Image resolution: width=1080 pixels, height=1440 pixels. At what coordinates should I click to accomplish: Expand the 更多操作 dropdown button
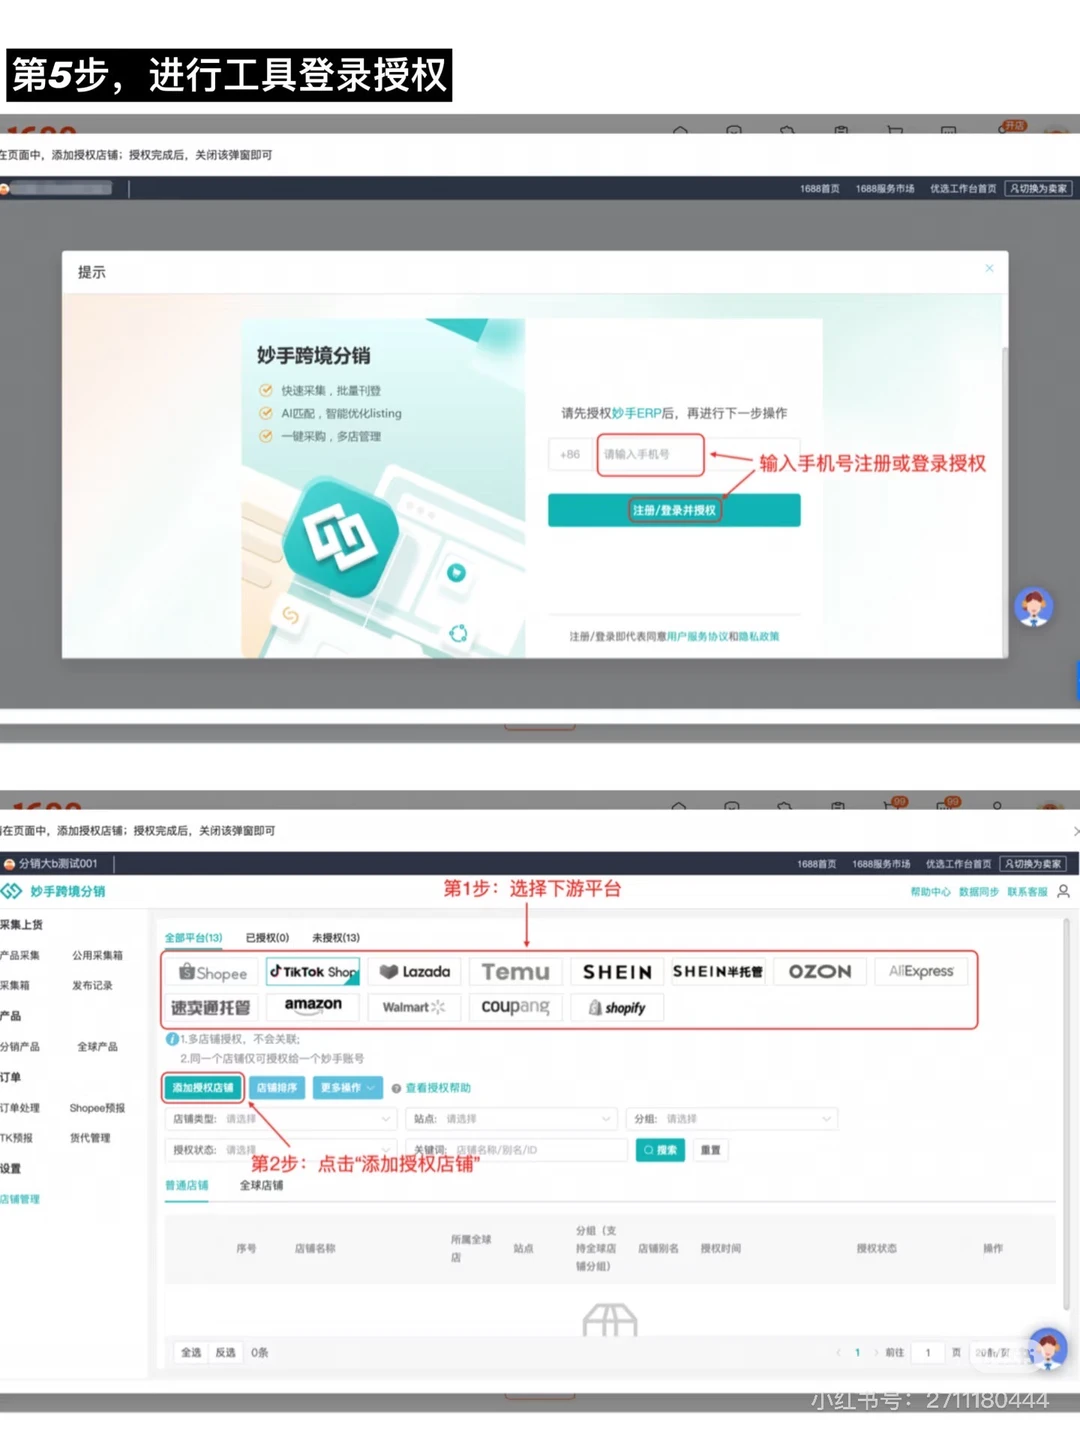click(x=347, y=1088)
